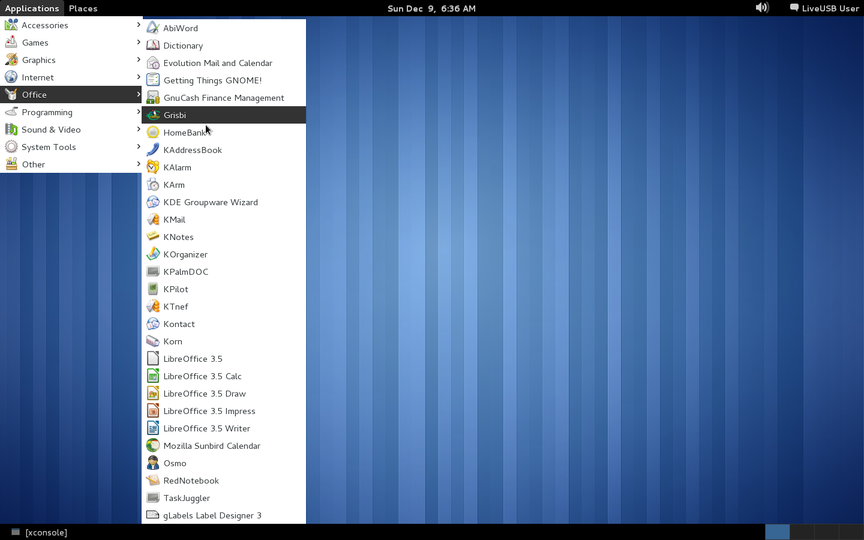Select the first workspace in switcher
The height and width of the screenshot is (540, 864).
coord(777,532)
